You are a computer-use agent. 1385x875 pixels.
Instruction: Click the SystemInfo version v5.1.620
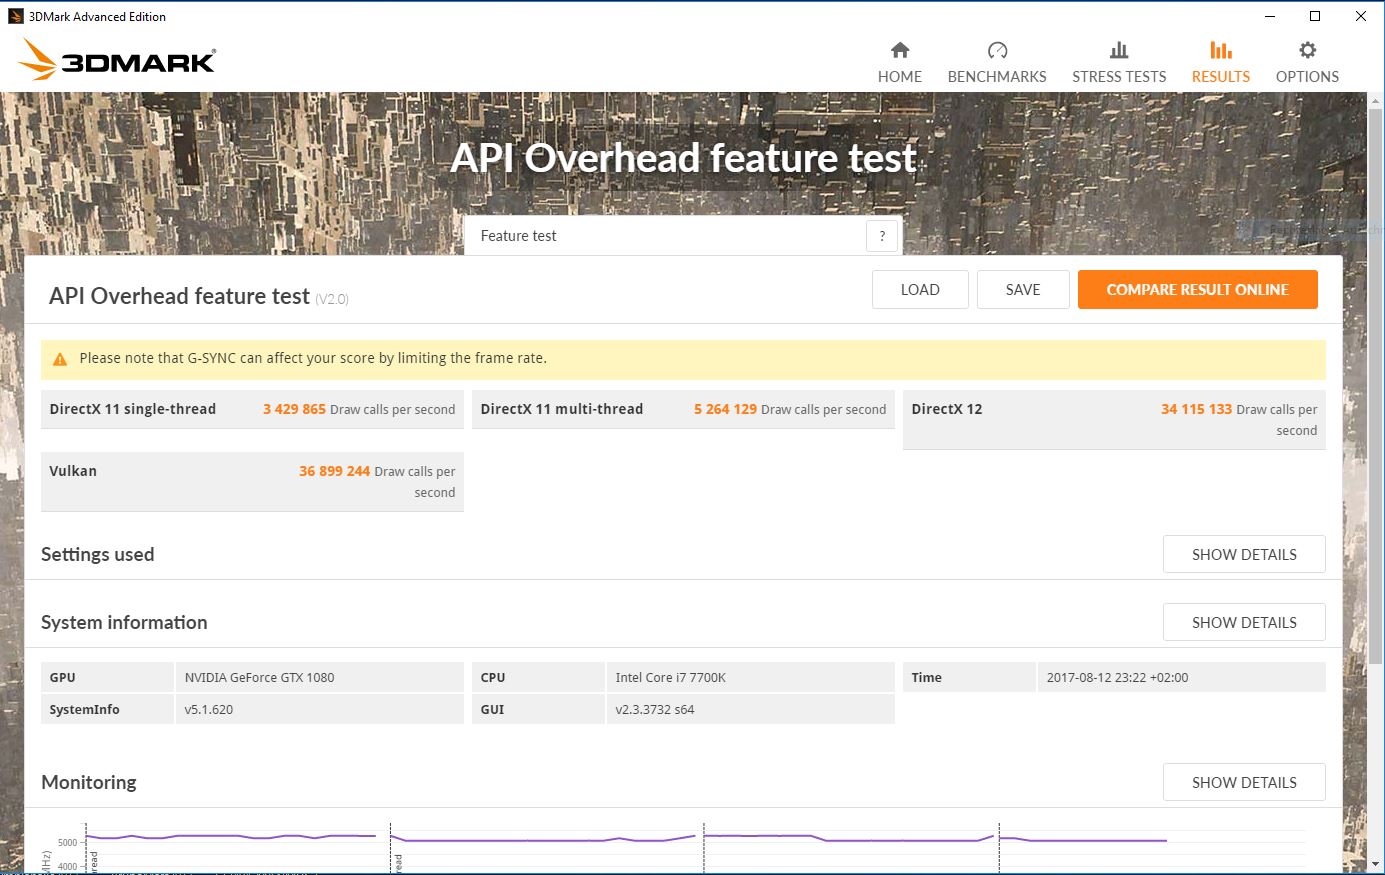[x=208, y=709]
